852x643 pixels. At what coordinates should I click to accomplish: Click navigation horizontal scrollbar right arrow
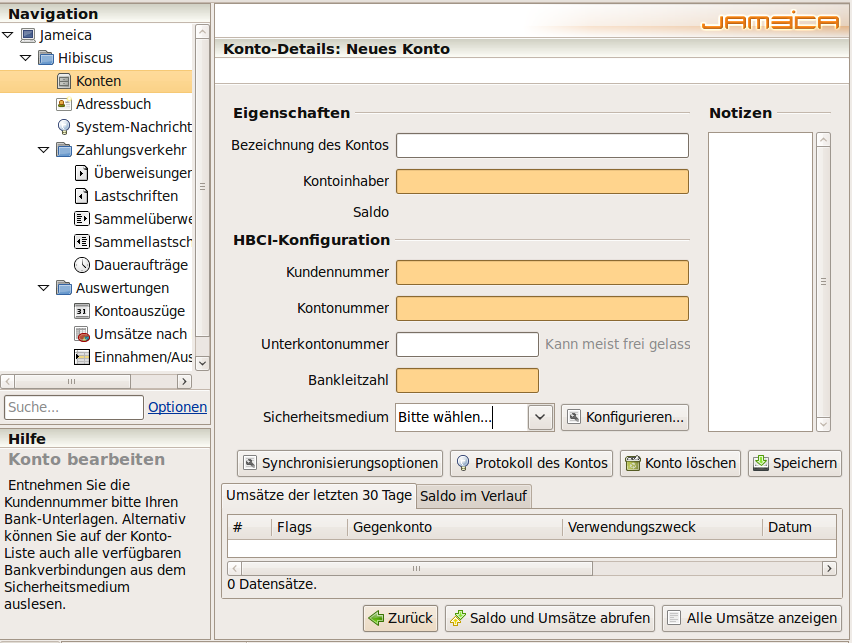coord(184,382)
